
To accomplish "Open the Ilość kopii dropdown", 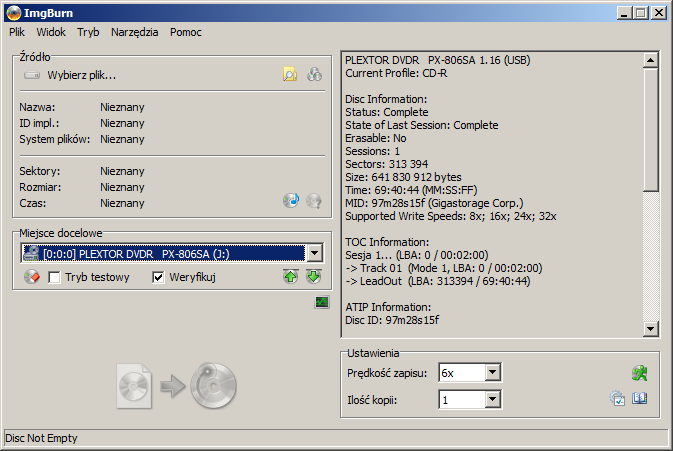I will (x=493, y=400).
